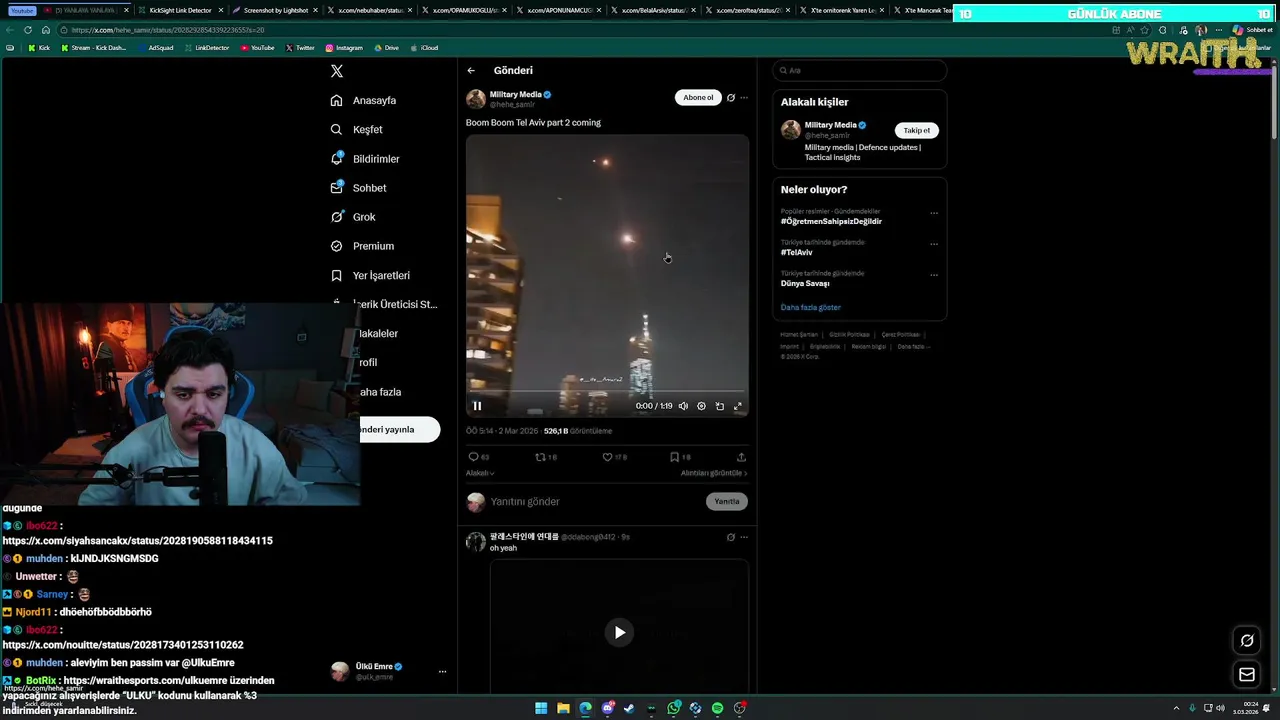Show hidden tray icons chevron
The width and height of the screenshot is (1280, 720).
click(x=1177, y=708)
